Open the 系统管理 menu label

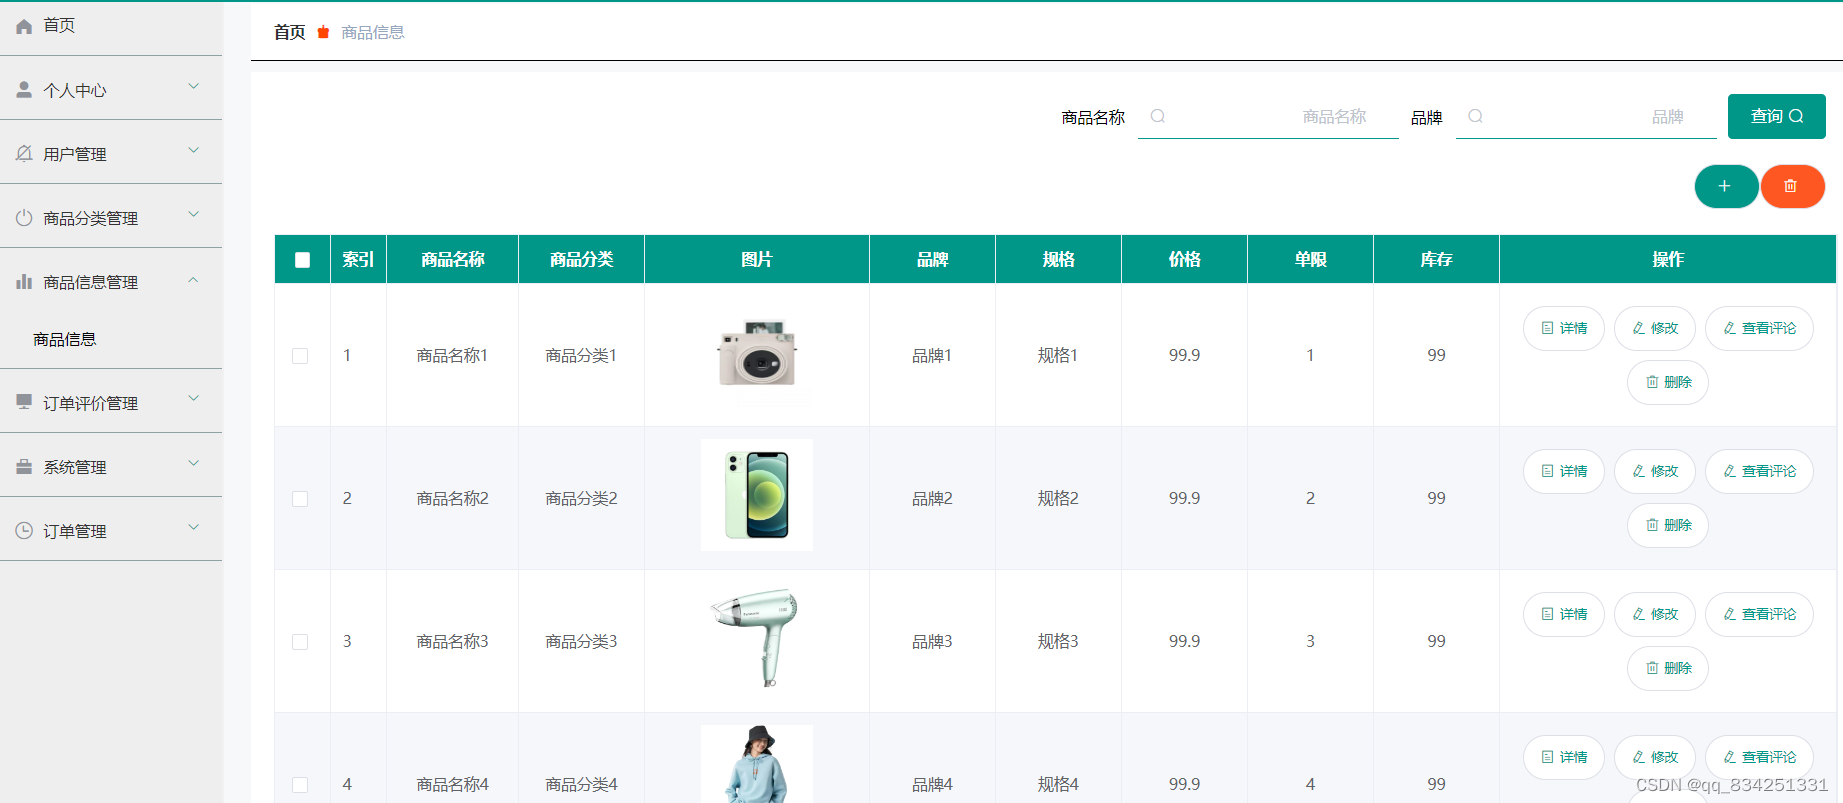tap(75, 468)
